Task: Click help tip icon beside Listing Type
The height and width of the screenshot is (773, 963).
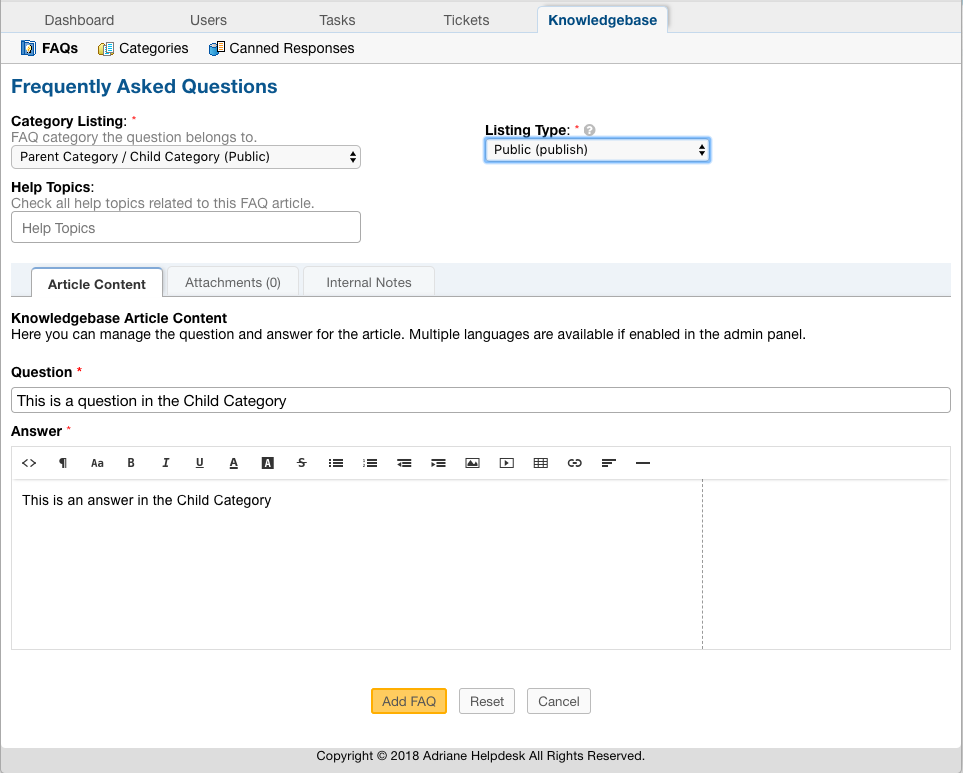Action: point(590,130)
